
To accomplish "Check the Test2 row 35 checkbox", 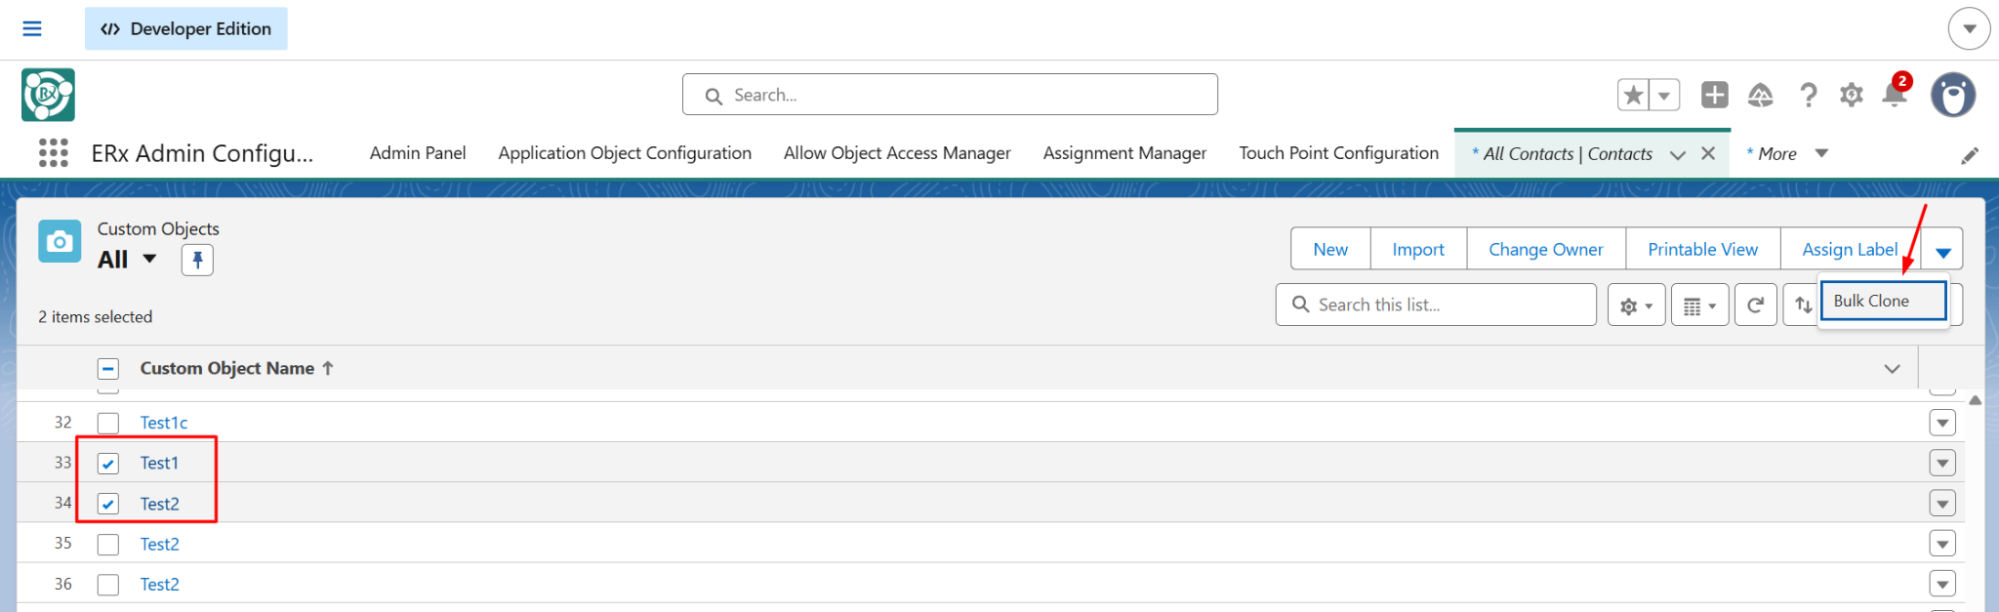I will (x=108, y=544).
